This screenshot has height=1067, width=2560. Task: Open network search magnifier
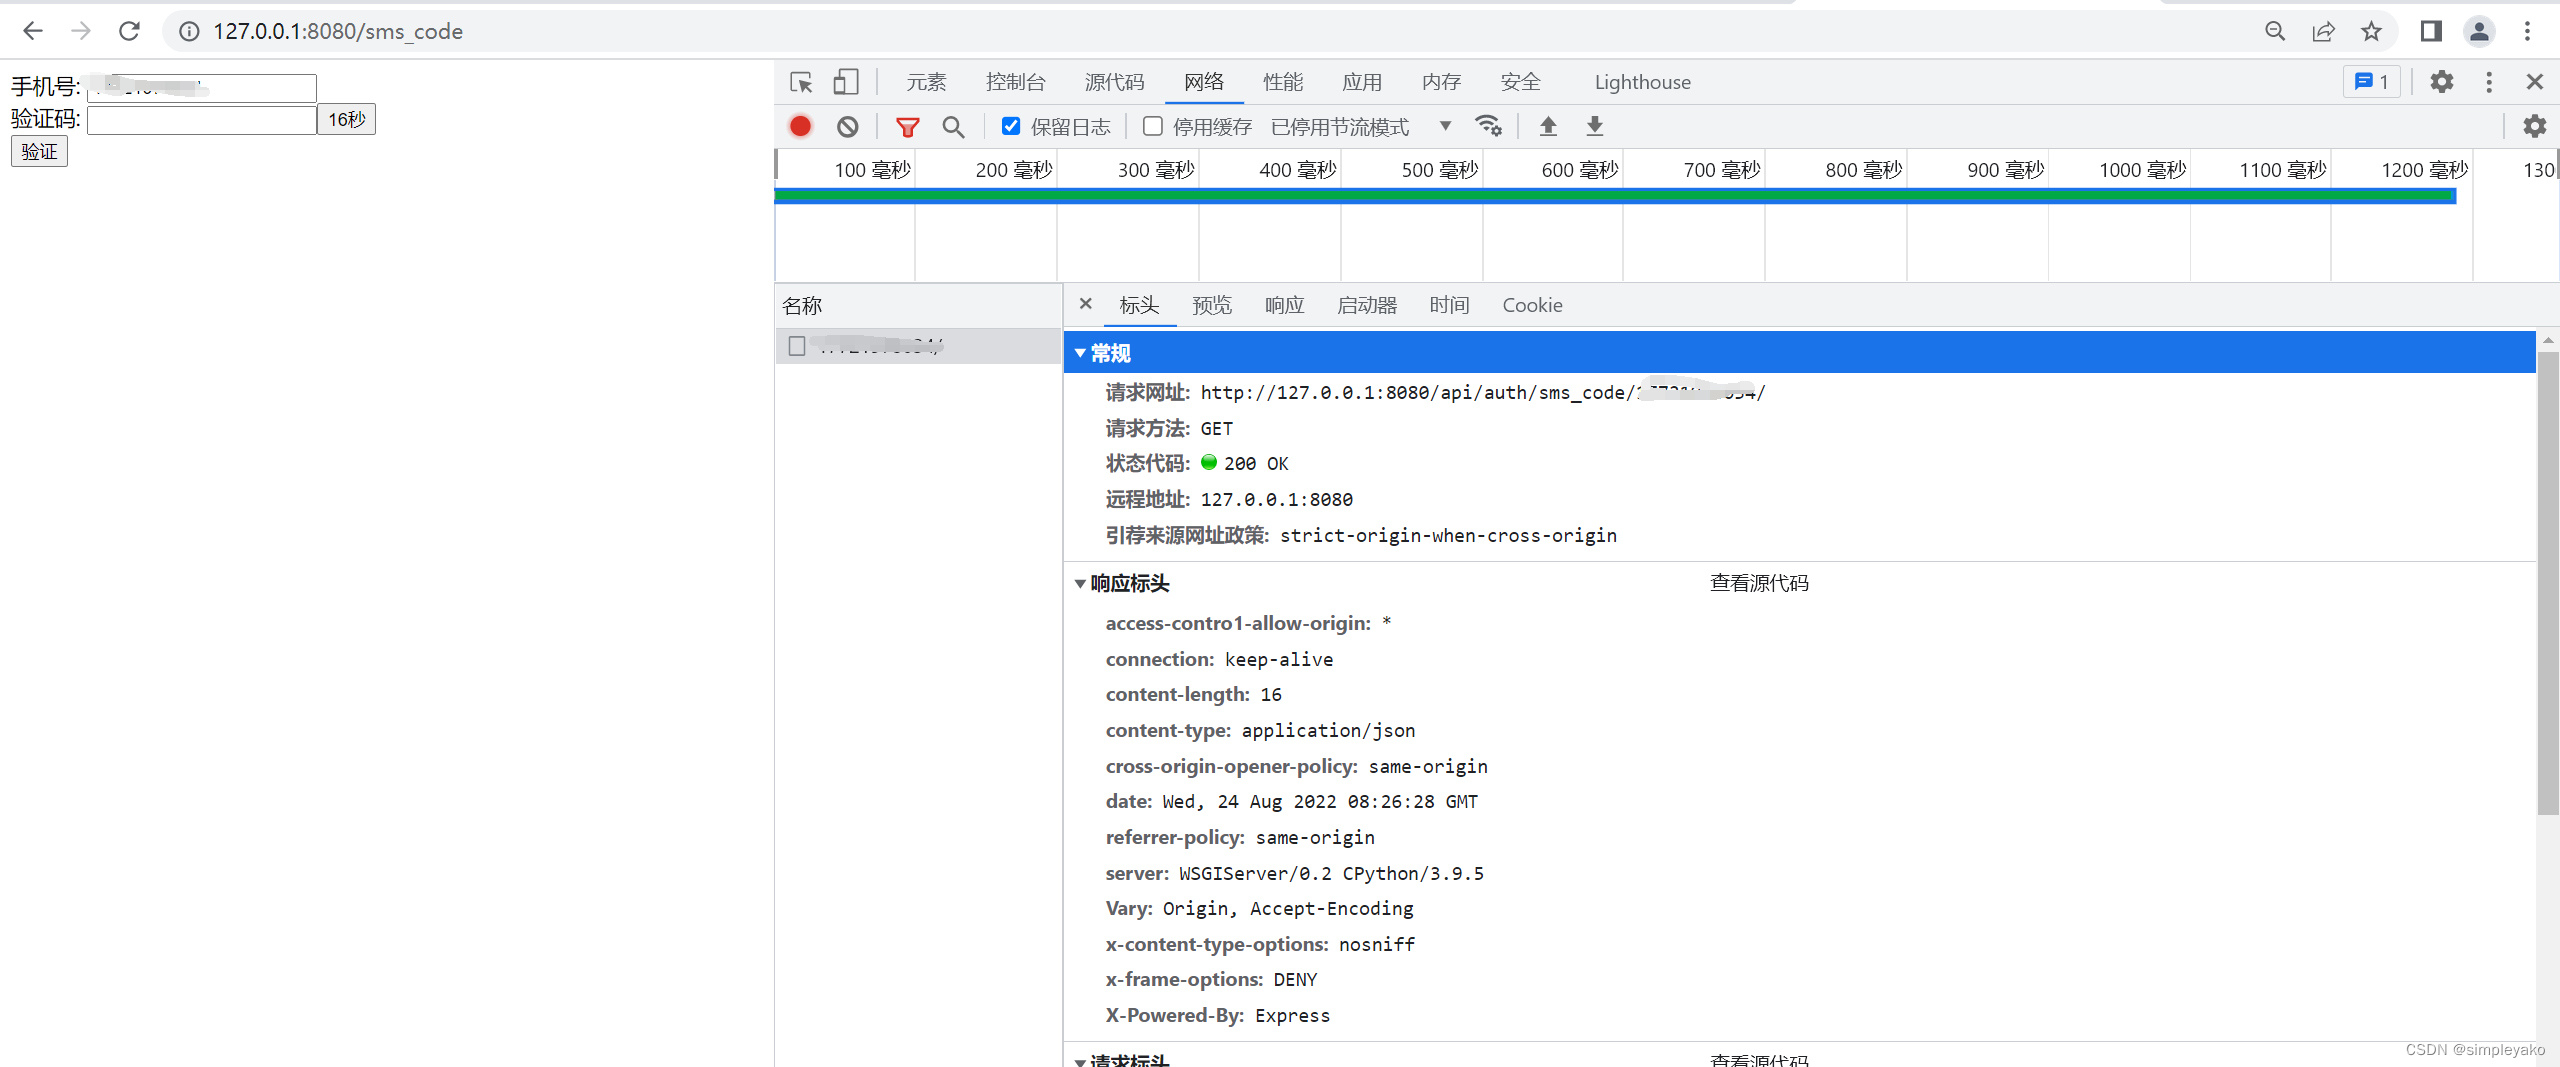953,127
